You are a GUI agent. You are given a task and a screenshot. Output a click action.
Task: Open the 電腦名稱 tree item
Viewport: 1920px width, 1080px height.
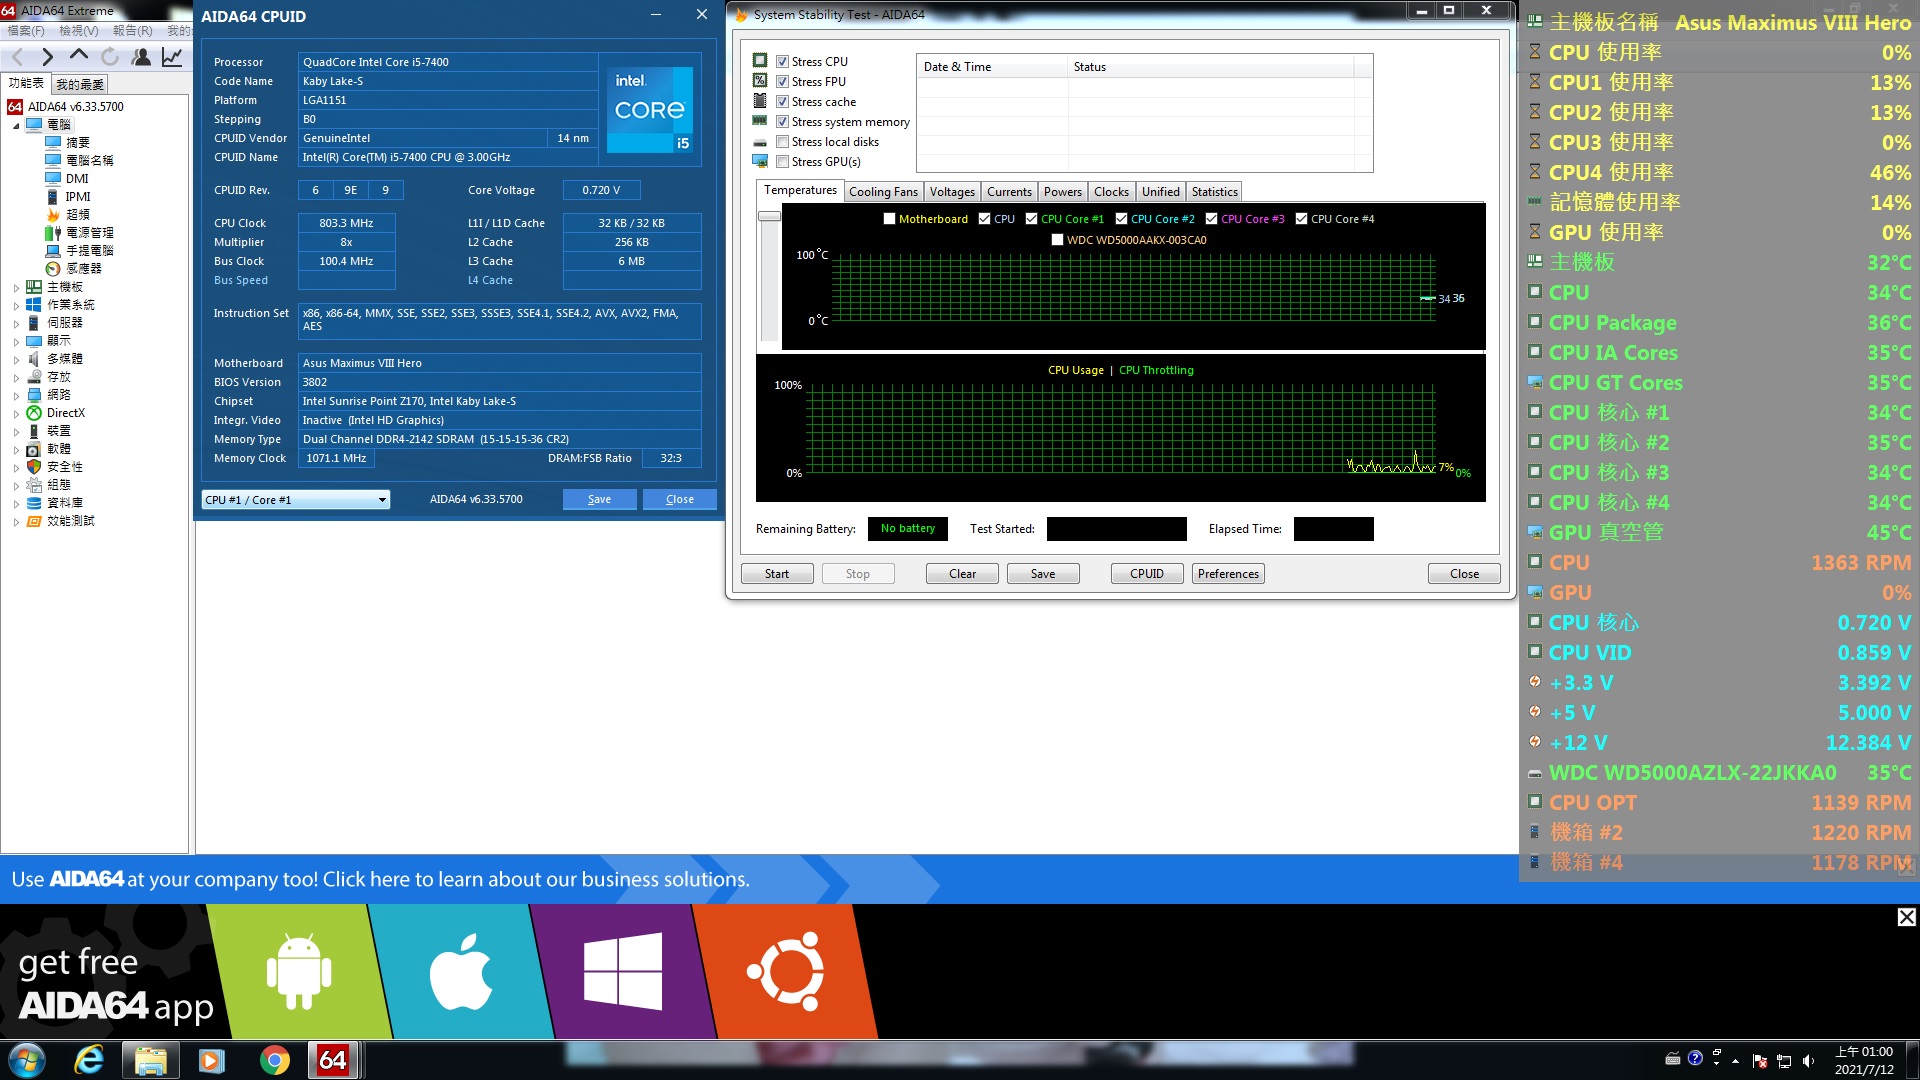coord(79,161)
